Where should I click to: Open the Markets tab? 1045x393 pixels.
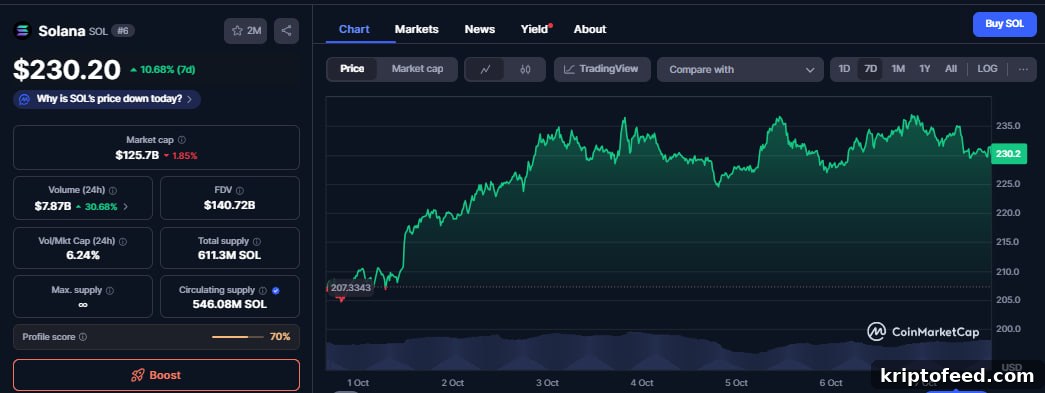point(417,29)
